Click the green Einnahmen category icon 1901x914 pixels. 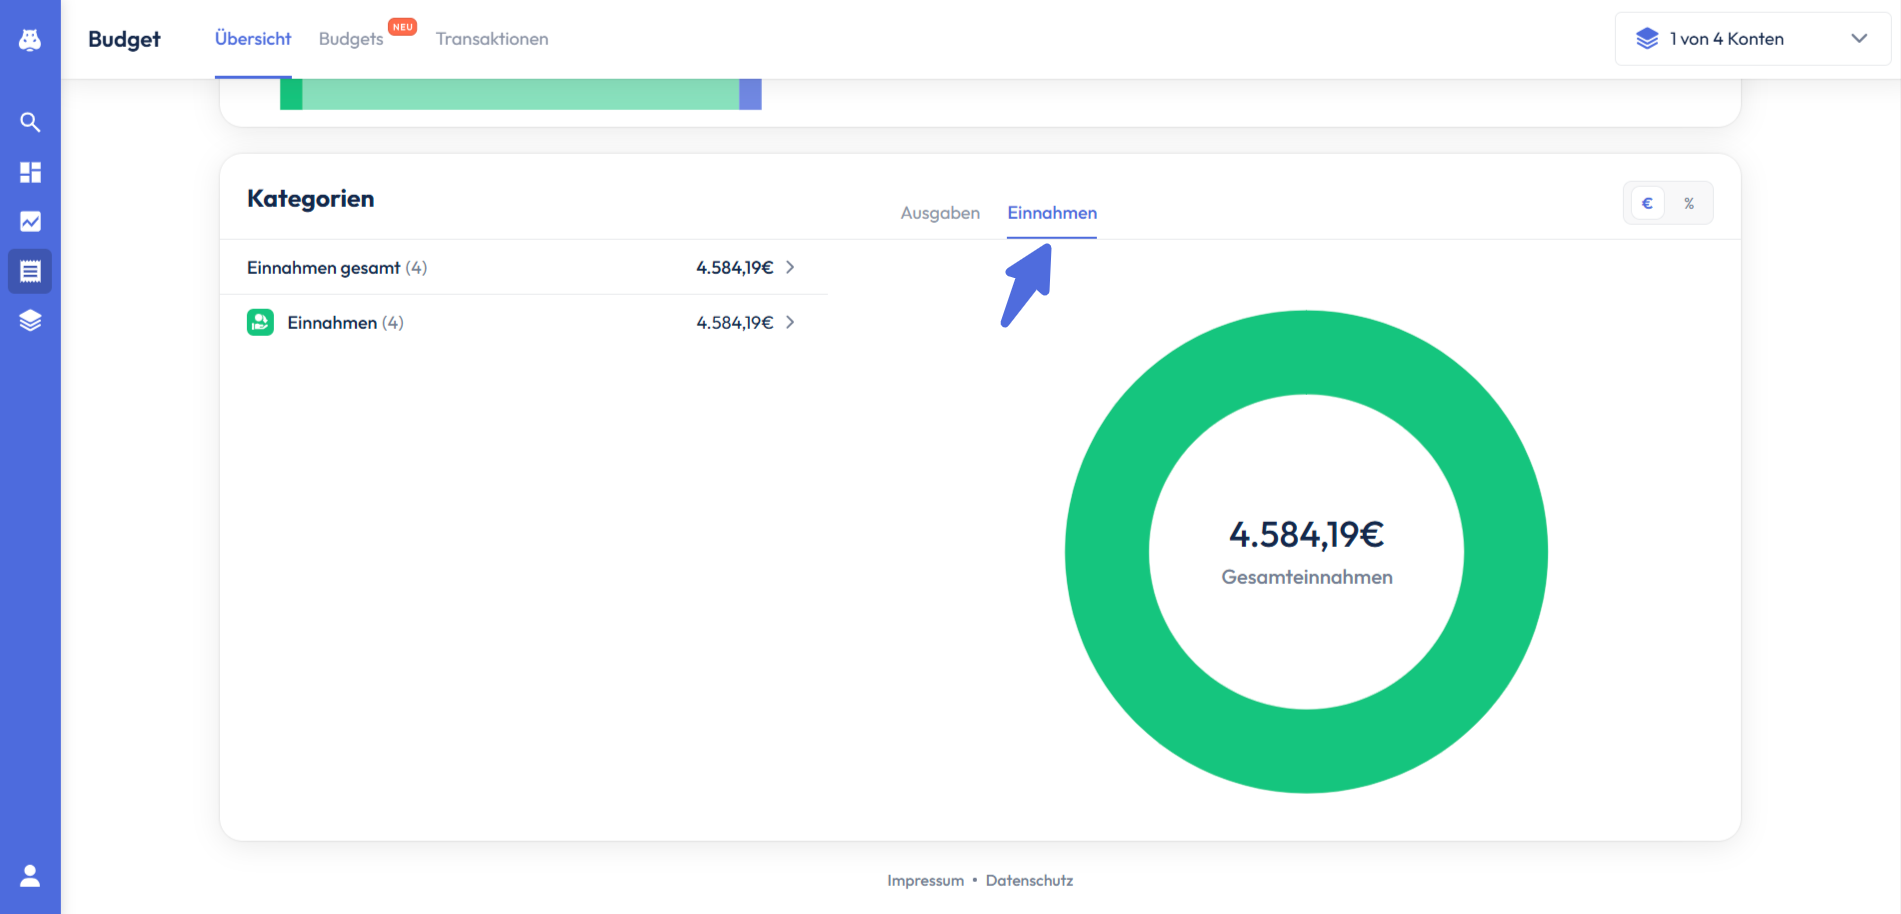pyautogui.click(x=260, y=322)
